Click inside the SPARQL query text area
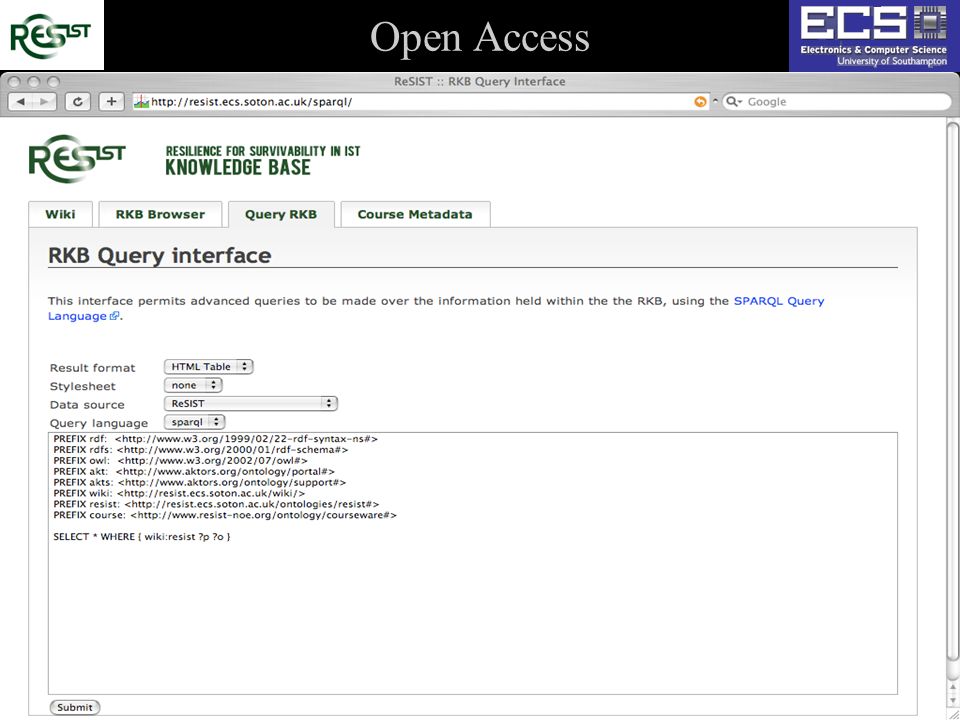Image resolution: width=960 pixels, height=720 pixels. pos(473,563)
